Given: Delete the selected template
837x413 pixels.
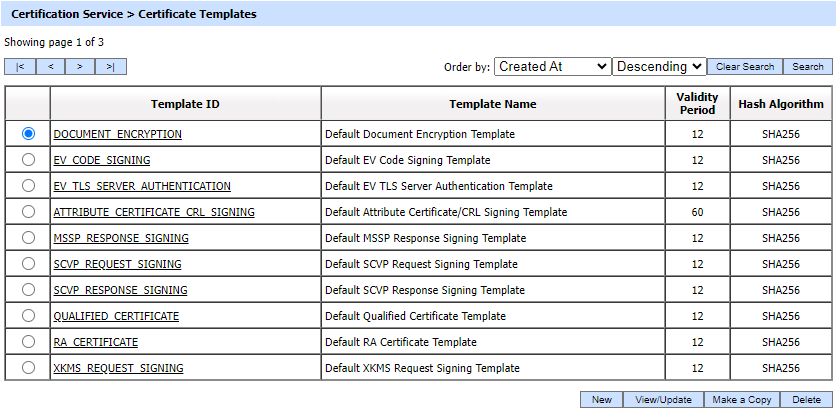Looking at the screenshot, I should [x=806, y=399].
